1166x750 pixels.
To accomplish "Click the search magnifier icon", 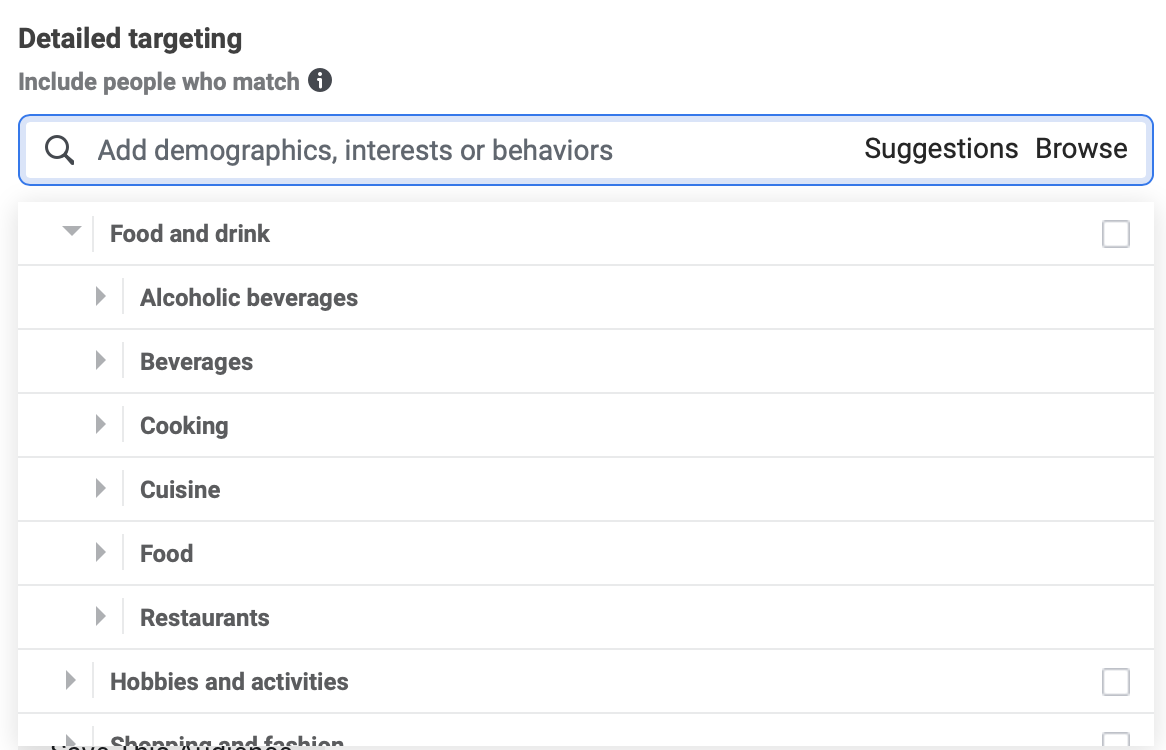I will tap(60, 150).
